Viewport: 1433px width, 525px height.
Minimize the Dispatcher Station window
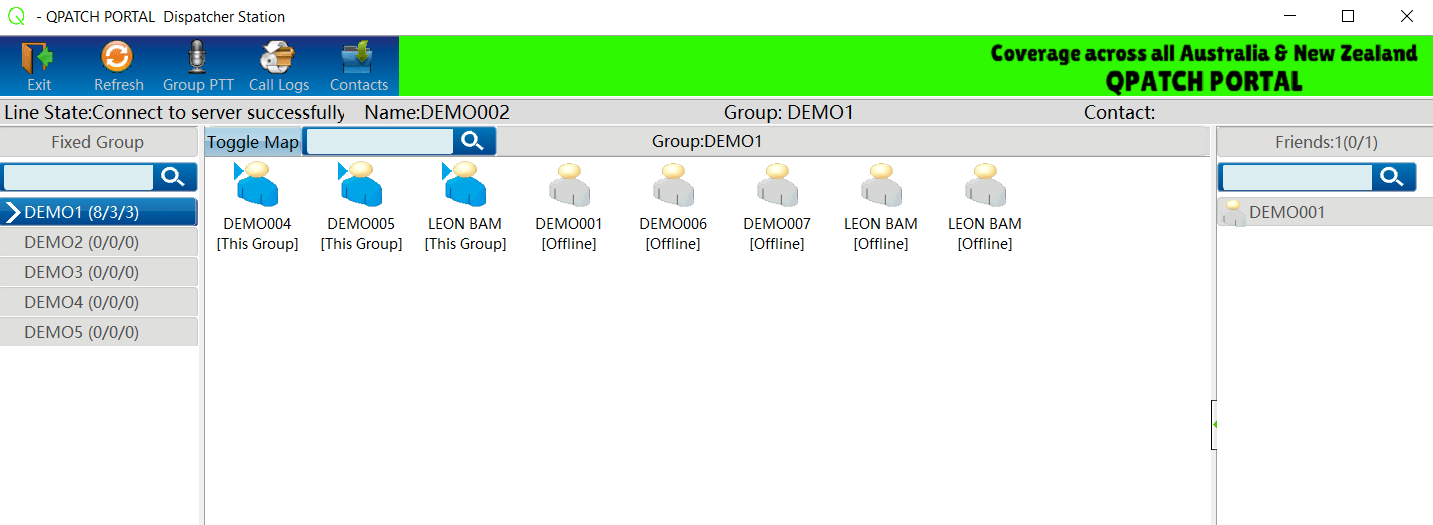tap(1290, 16)
